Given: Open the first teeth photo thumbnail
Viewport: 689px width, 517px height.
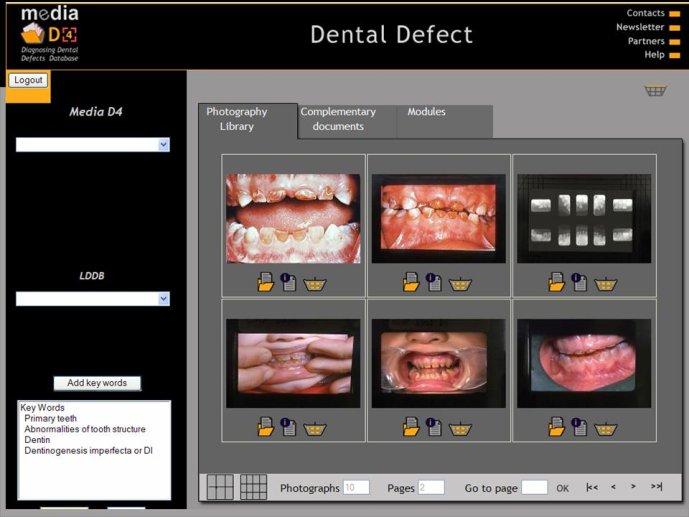Looking at the screenshot, I should tap(293, 218).
